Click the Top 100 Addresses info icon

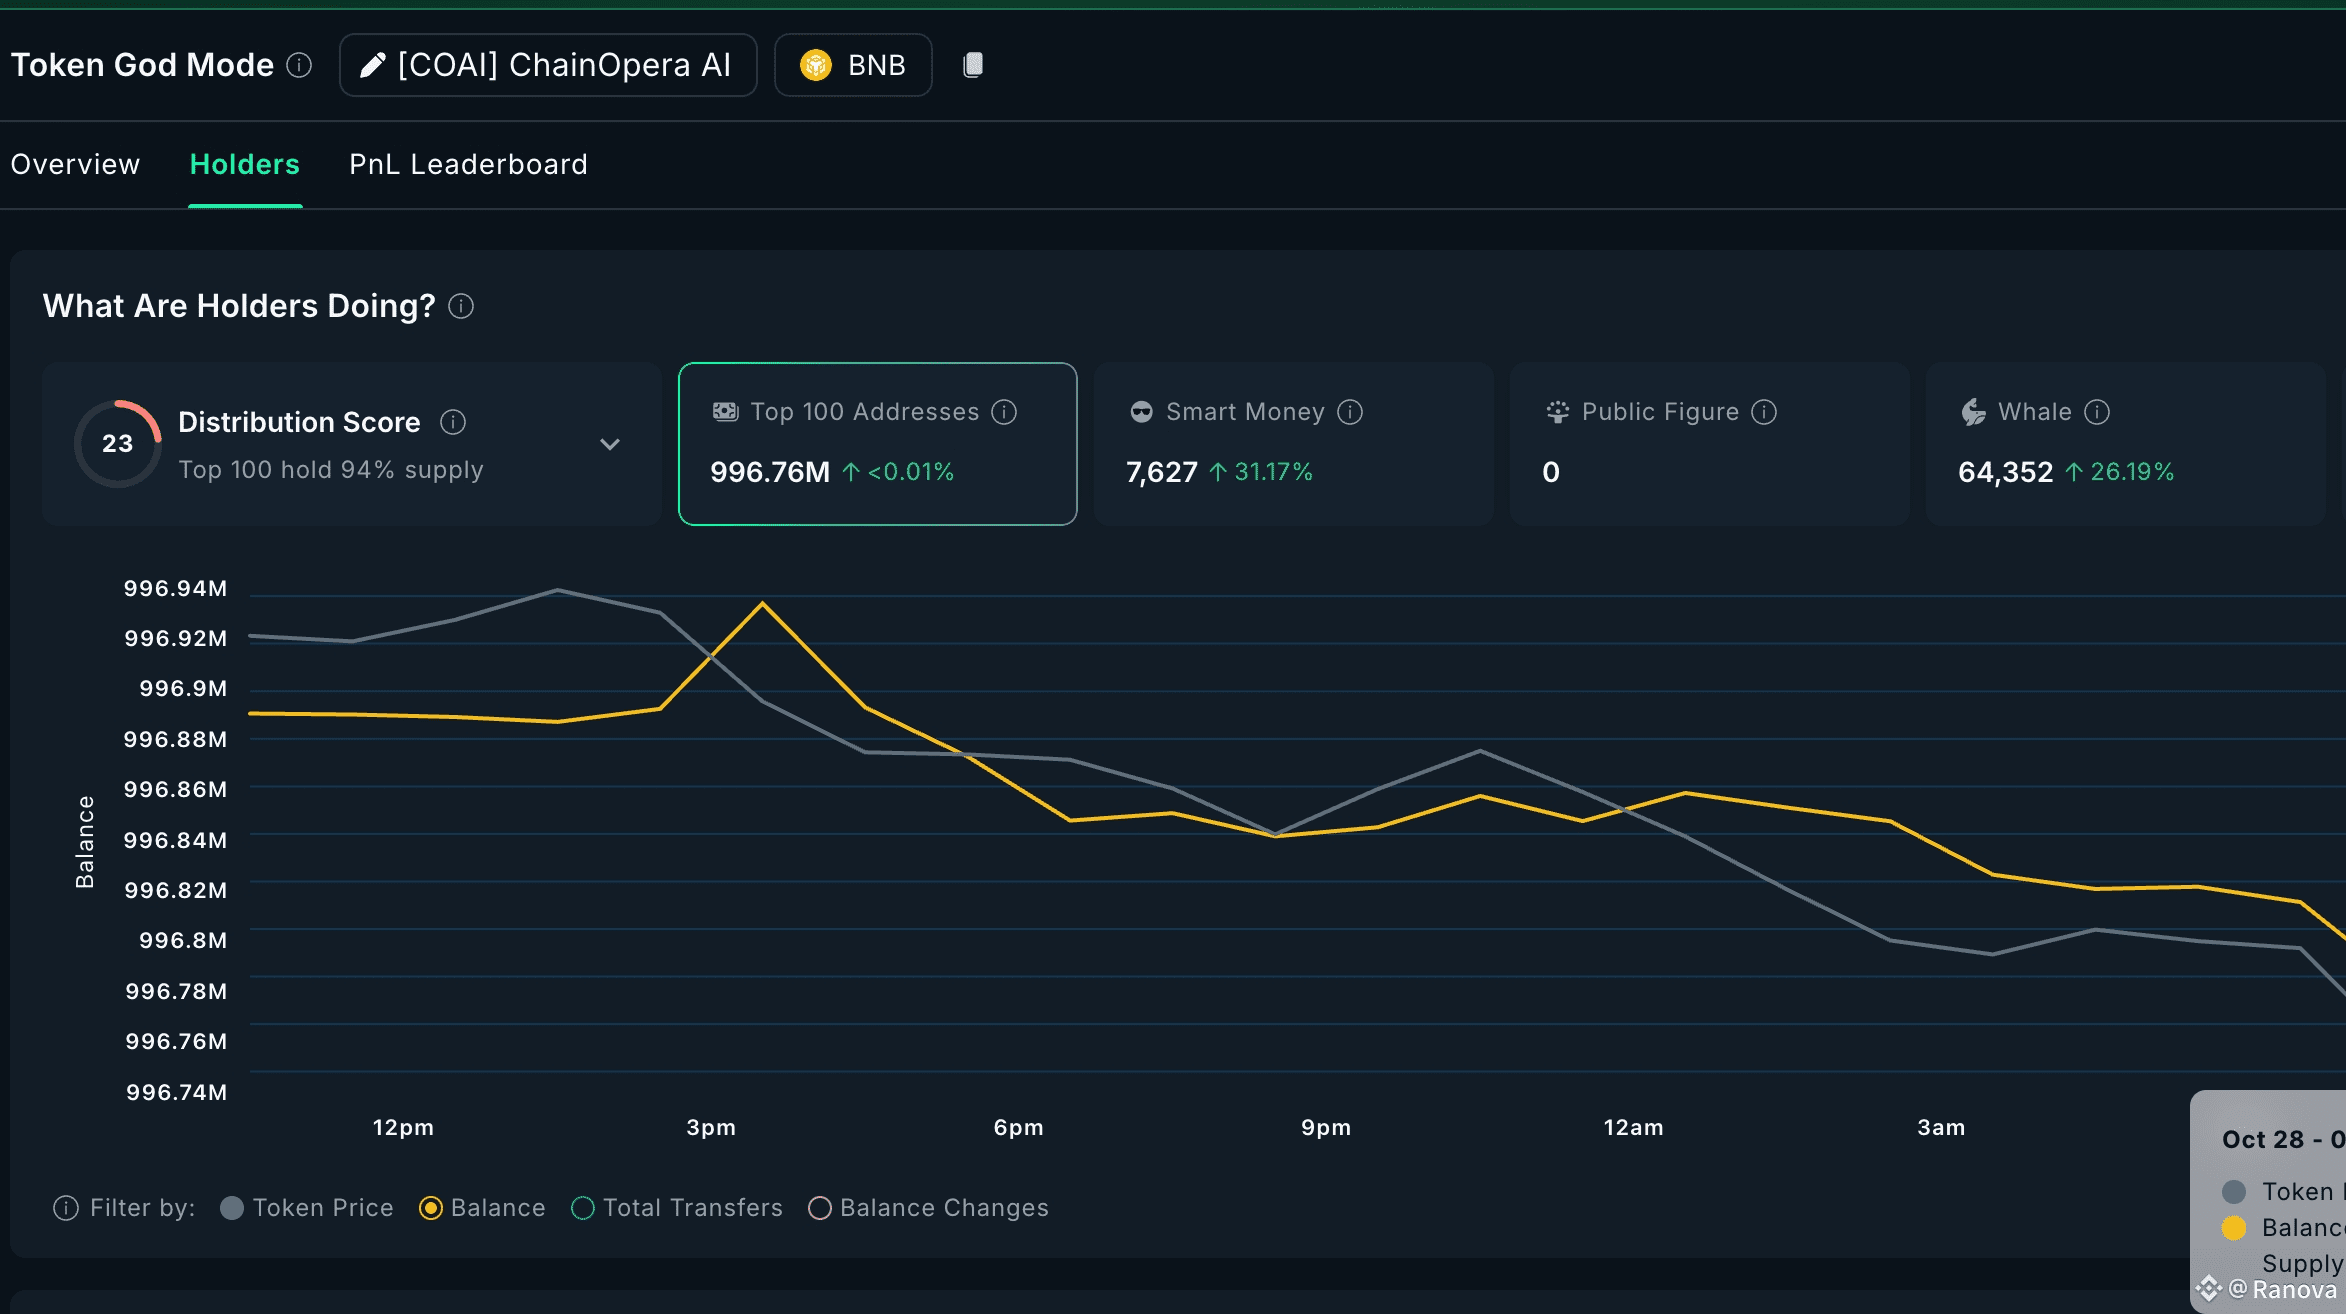1004,412
